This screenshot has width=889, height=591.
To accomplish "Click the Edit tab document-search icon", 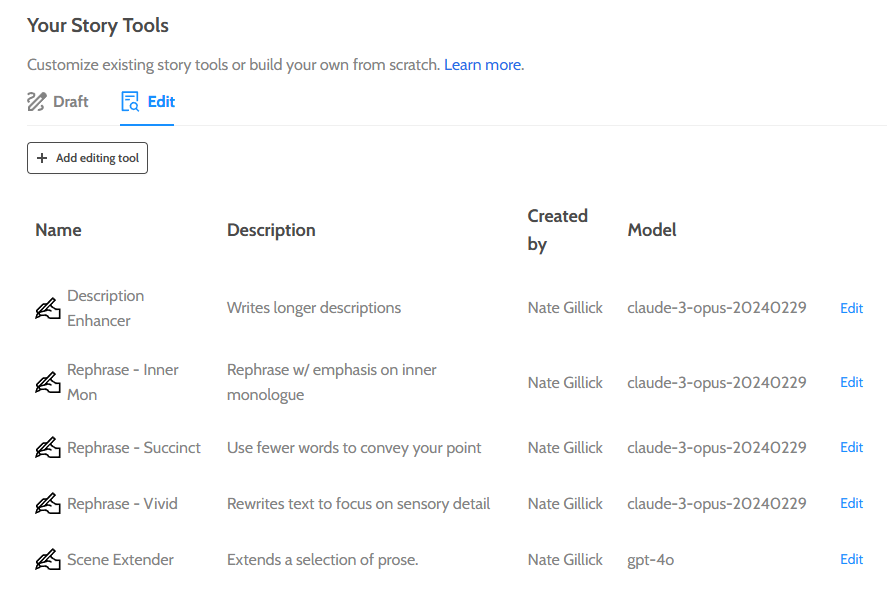I will [130, 102].
